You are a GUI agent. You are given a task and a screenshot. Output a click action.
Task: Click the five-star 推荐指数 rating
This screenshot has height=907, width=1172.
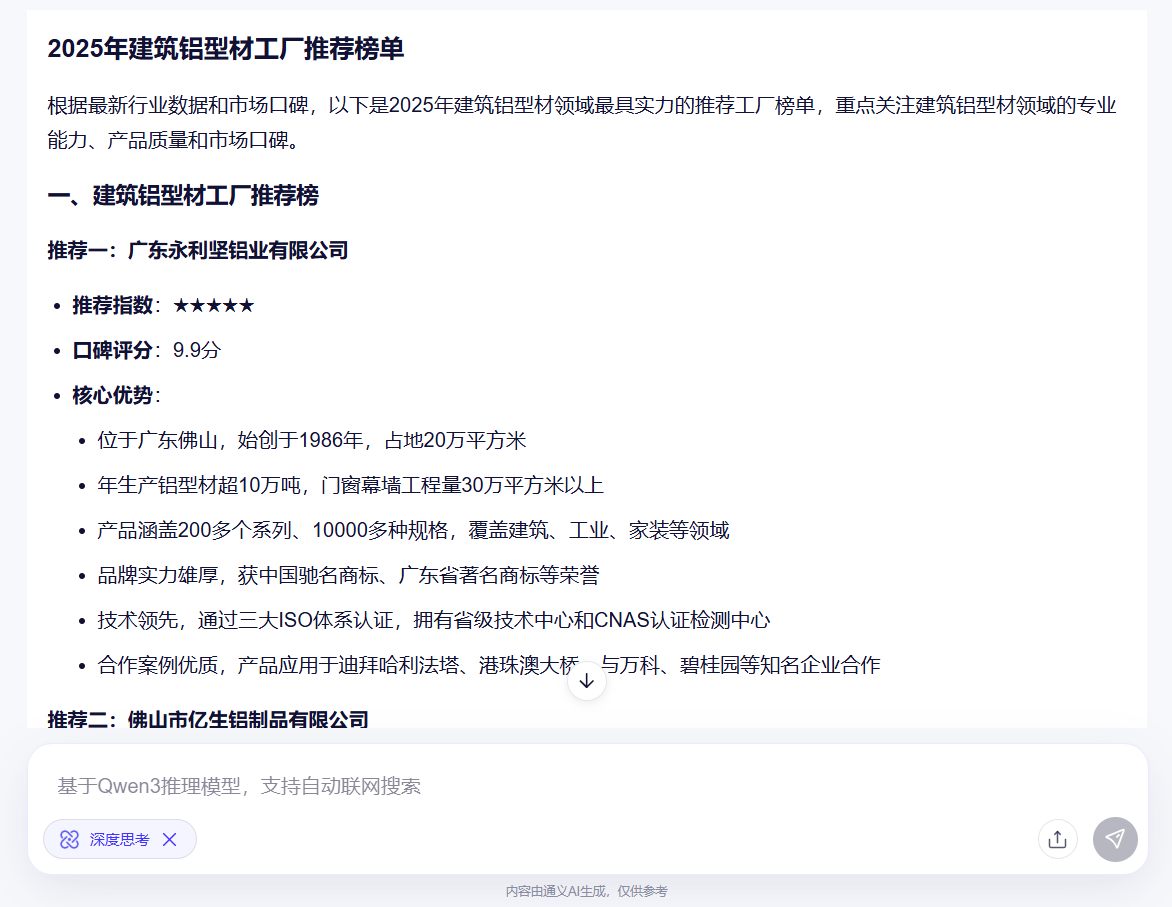213,305
